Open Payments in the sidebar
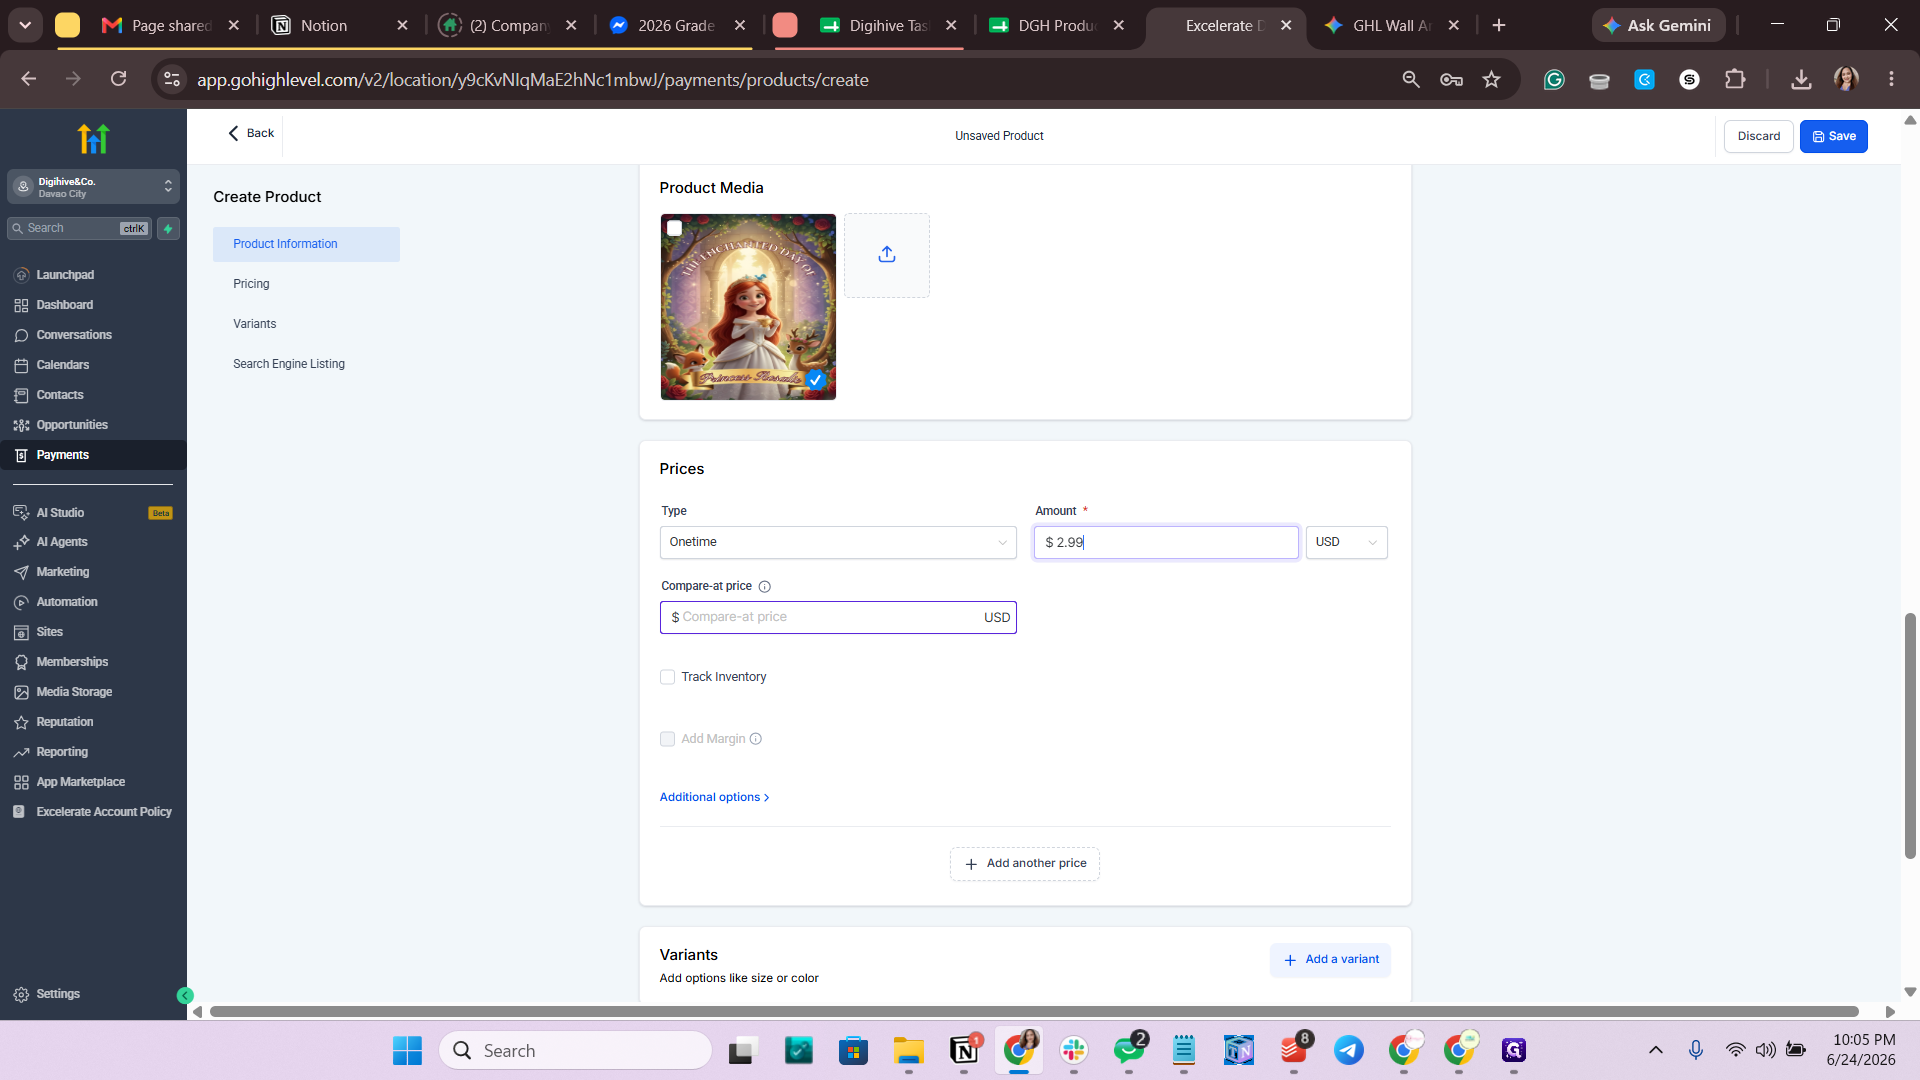This screenshot has height=1080, width=1920. [93, 455]
